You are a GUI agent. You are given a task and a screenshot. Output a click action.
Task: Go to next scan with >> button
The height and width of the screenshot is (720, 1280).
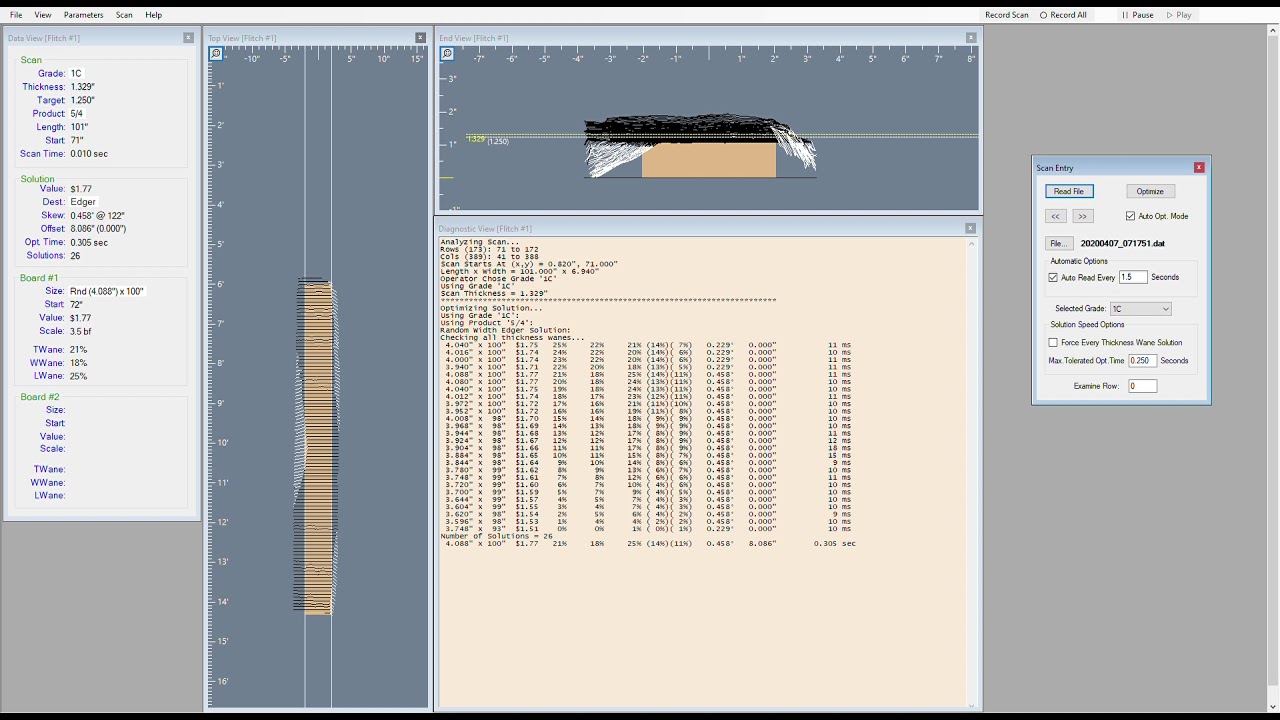pos(1082,216)
